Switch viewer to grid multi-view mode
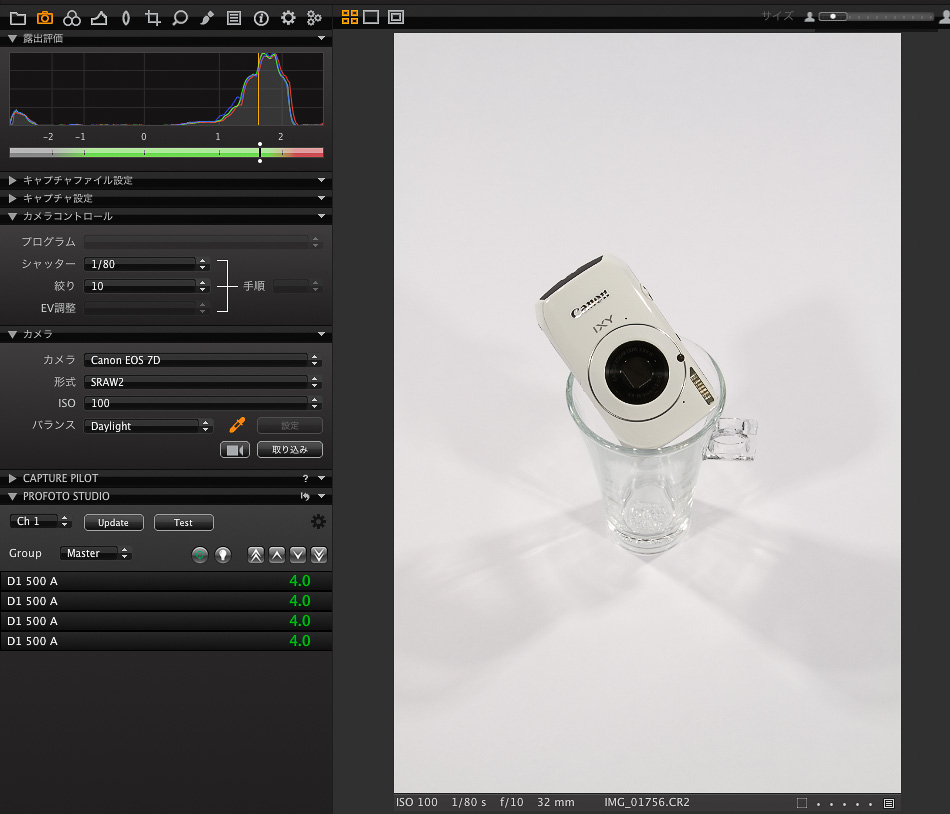Image resolution: width=950 pixels, height=814 pixels. [350, 17]
